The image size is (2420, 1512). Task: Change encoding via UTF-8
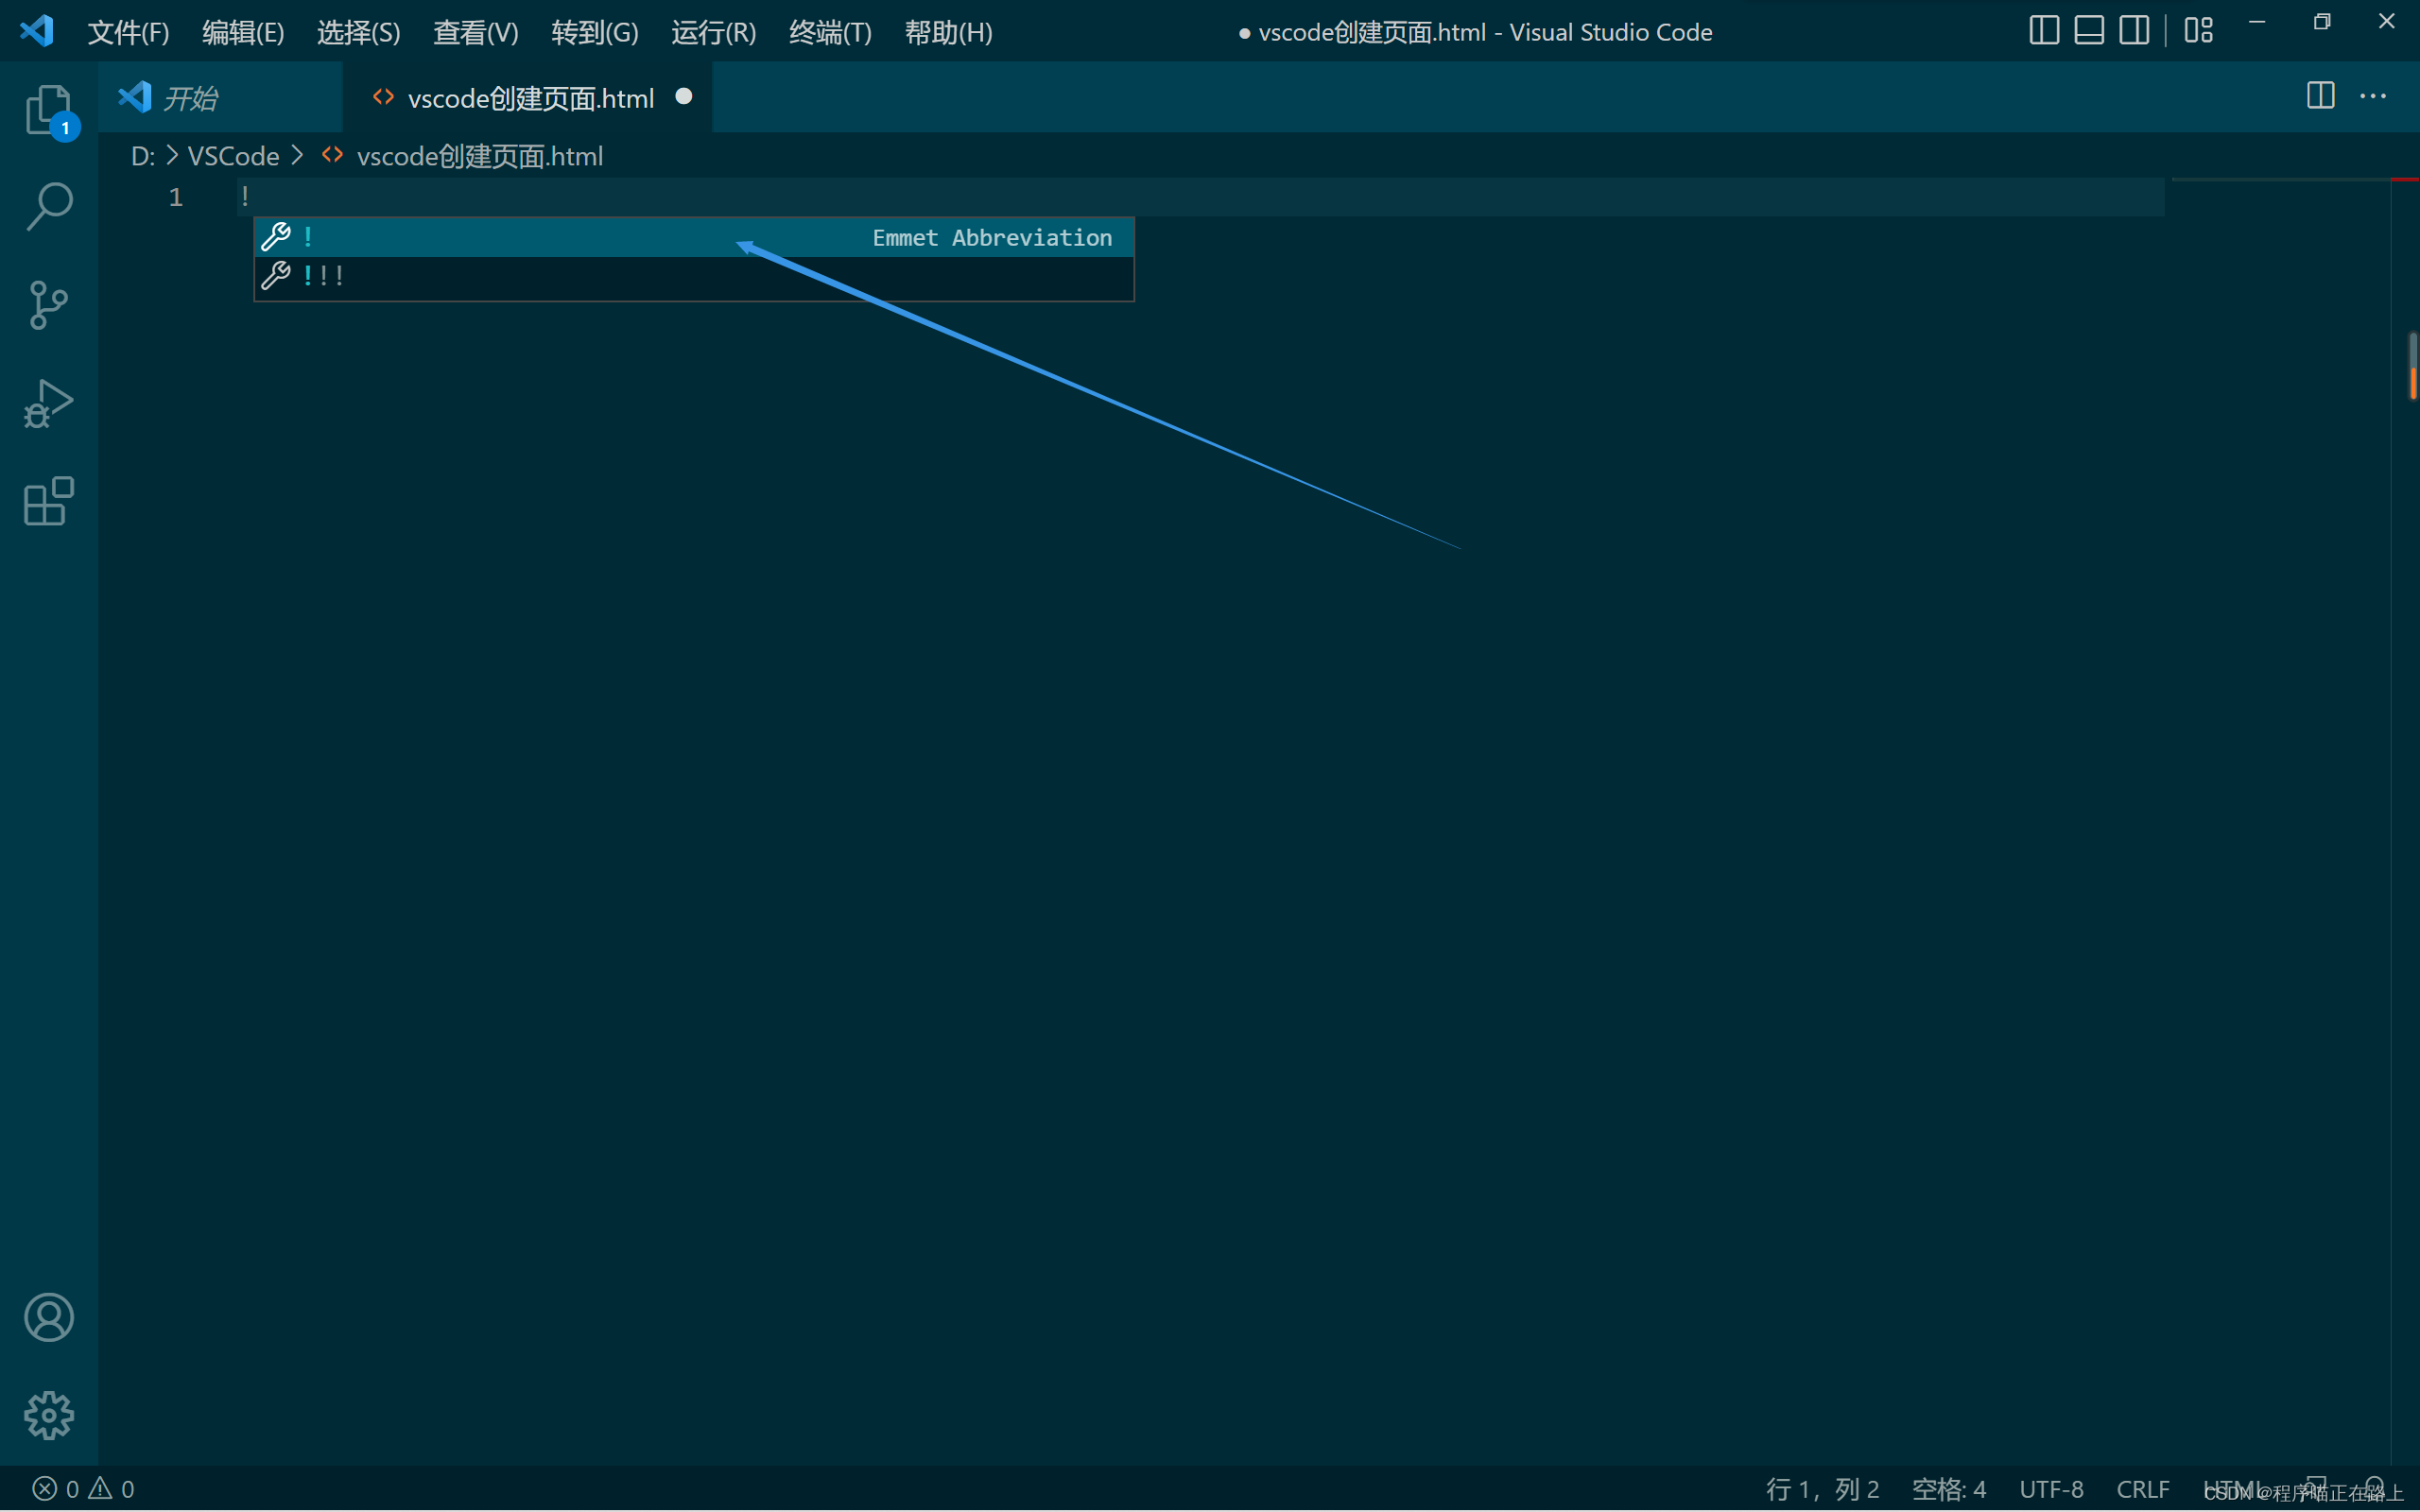coord(2051,1488)
